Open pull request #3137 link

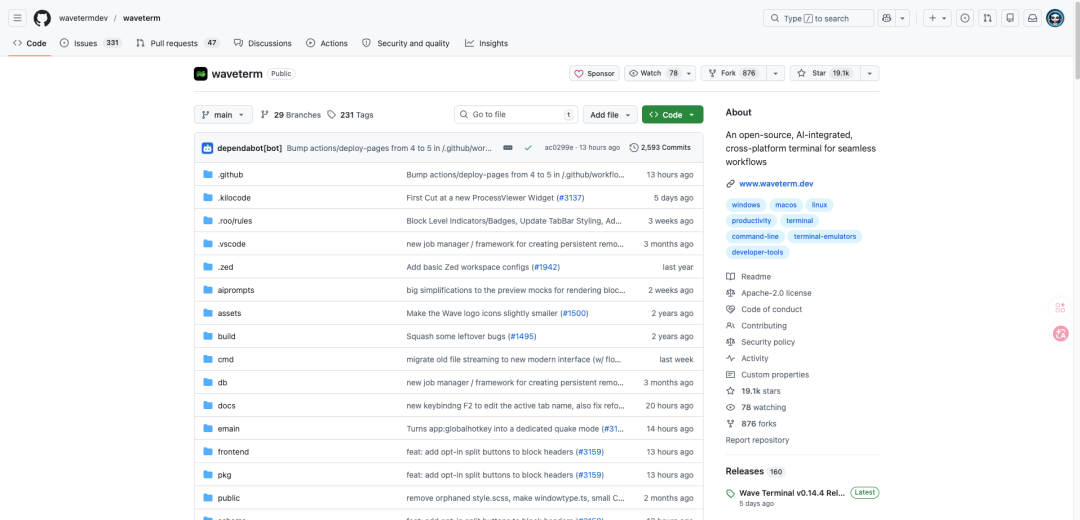click(570, 198)
